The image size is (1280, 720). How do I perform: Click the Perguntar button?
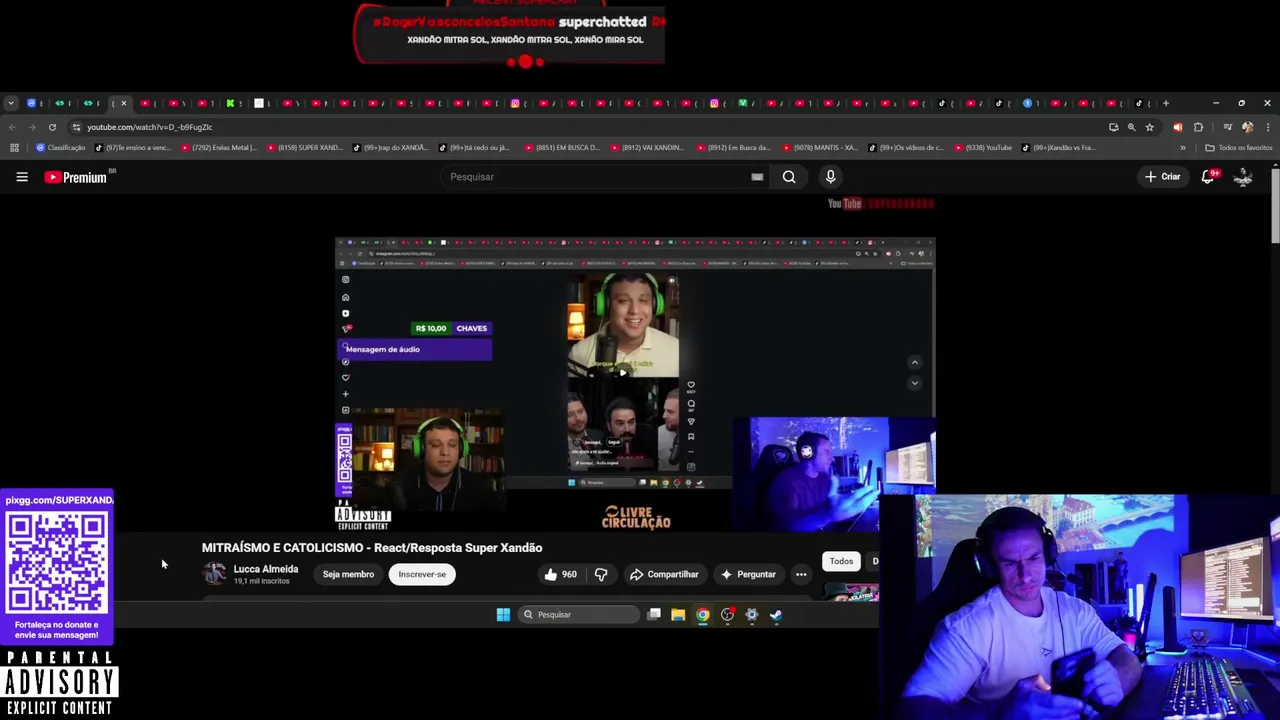tap(747, 574)
